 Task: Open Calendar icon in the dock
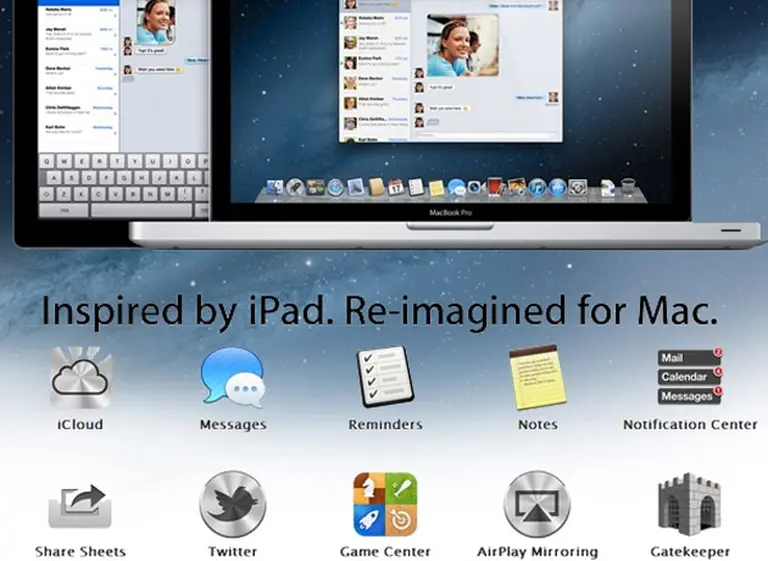pyautogui.click(x=396, y=187)
